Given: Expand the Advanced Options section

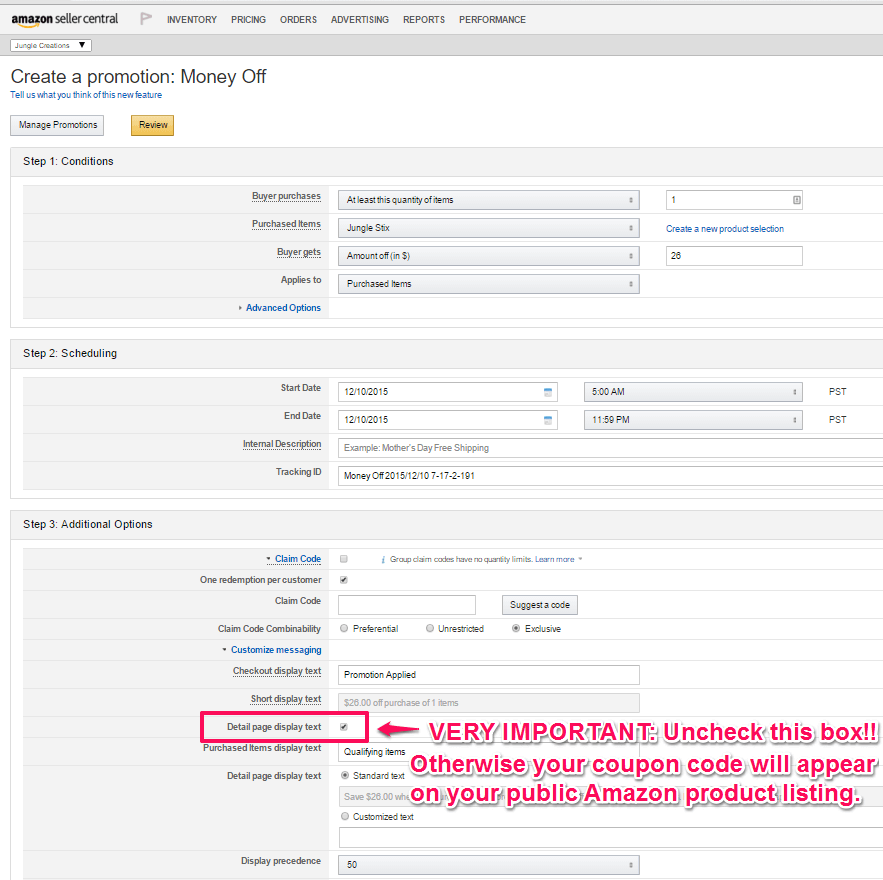Looking at the screenshot, I should 283,308.
